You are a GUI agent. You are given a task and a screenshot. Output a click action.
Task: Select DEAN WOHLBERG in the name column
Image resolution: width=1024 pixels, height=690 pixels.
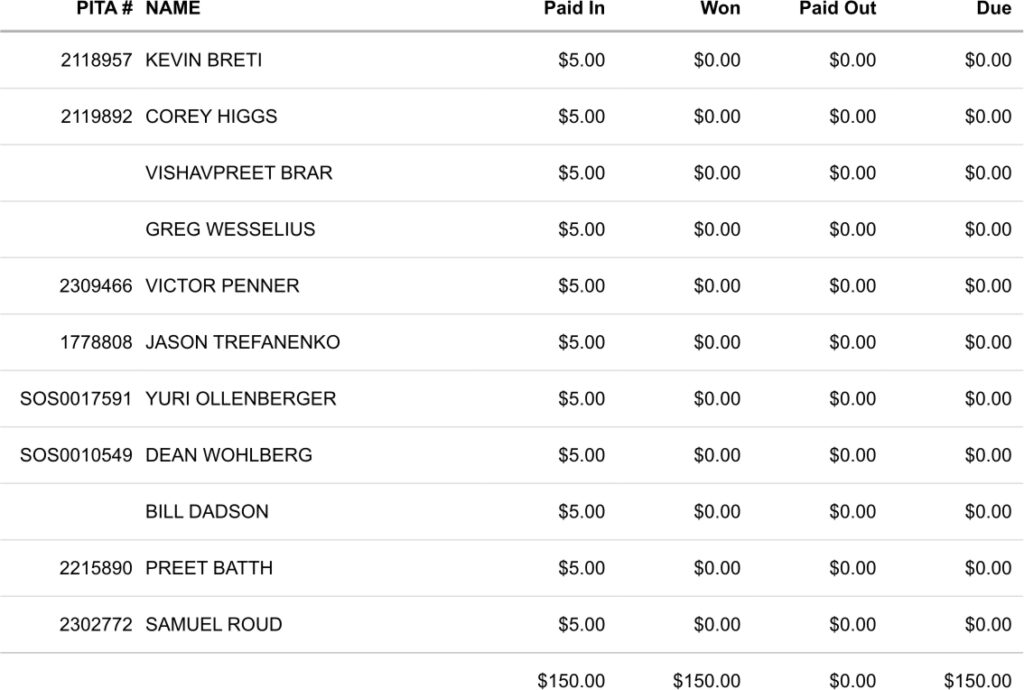pyautogui.click(x=229, y=455)
